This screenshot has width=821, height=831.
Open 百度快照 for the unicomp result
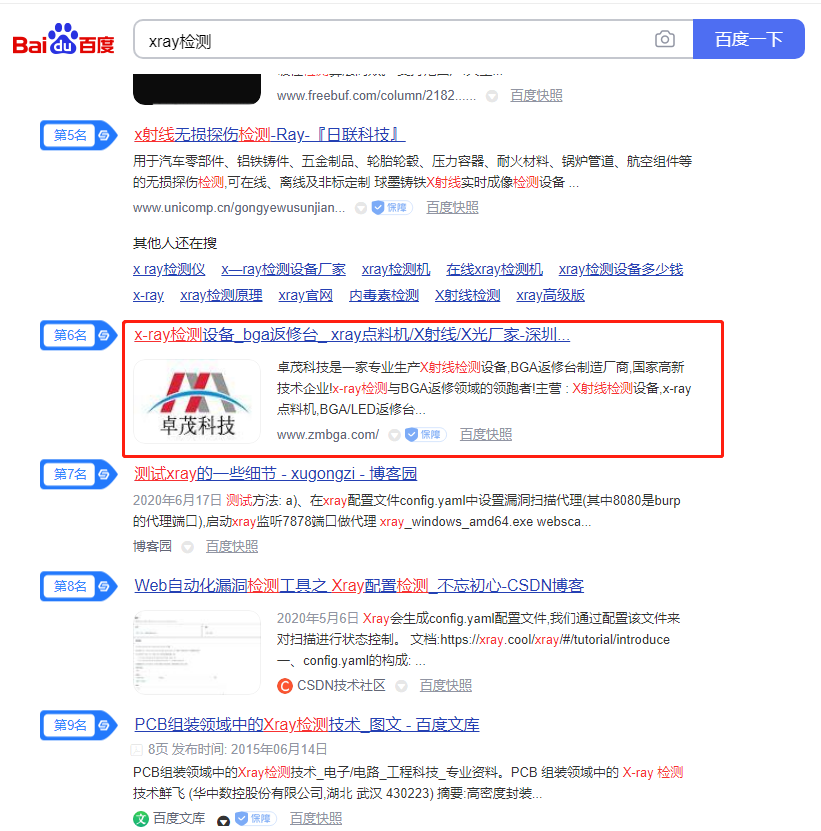click(x=453, y=208)
